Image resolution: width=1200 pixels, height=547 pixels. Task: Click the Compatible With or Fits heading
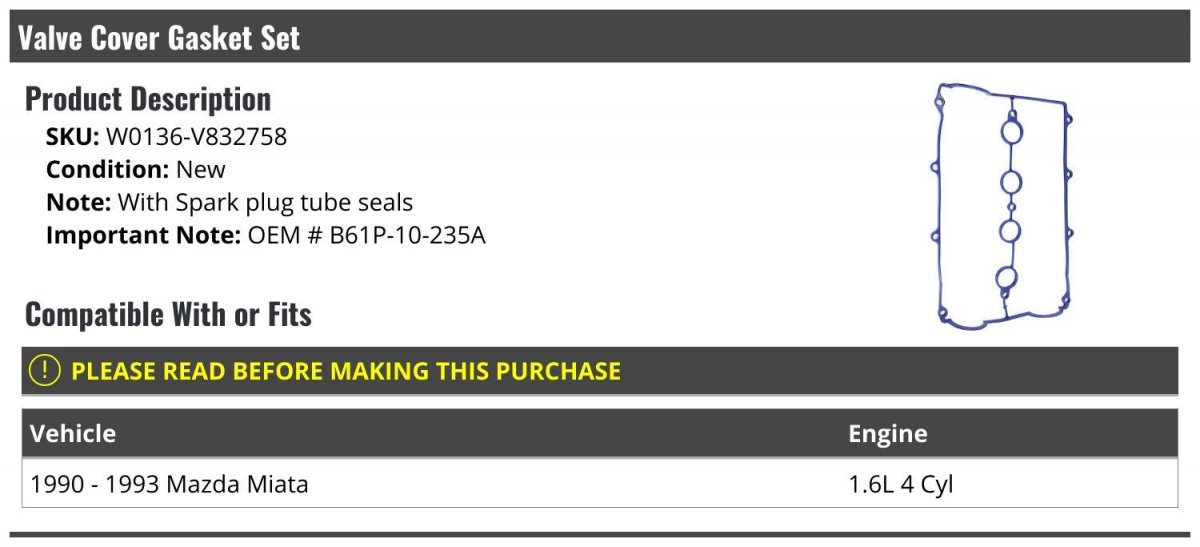click(168, 315)
